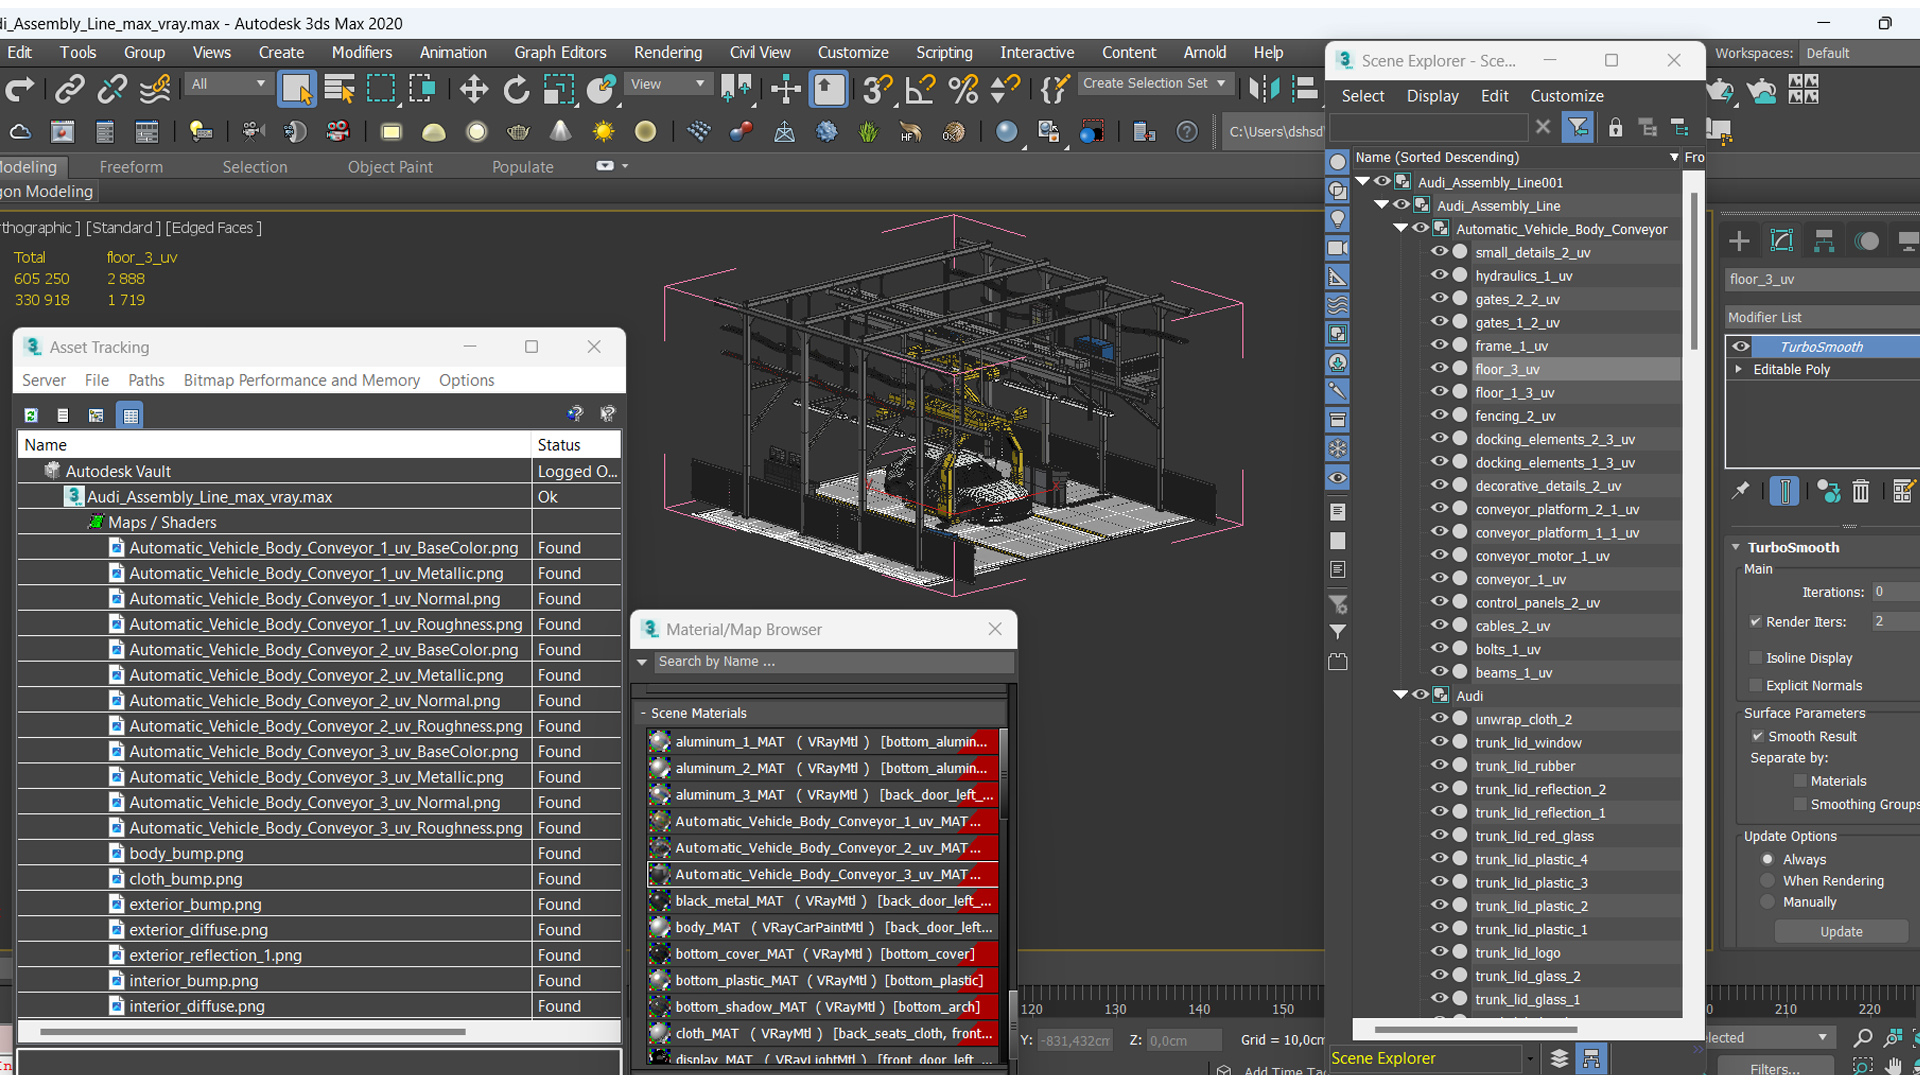1920x1080 pixels.
Task: Select body_MAT VRayCarPaintMtl material
Action: coord(823,927)
